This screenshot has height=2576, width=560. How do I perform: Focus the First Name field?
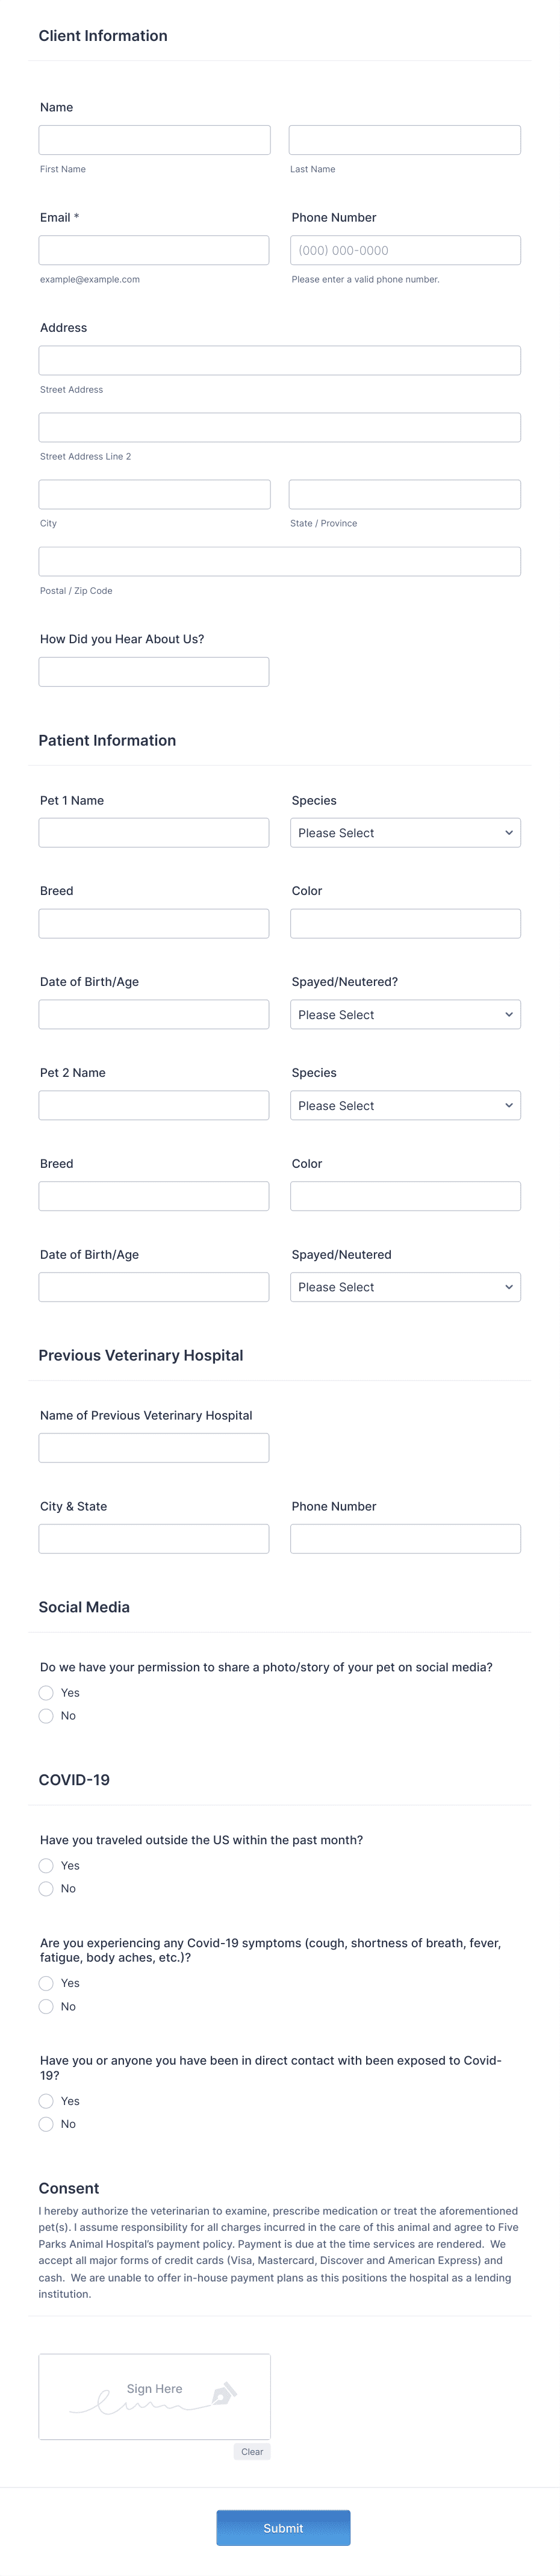(x=154, y=140)
